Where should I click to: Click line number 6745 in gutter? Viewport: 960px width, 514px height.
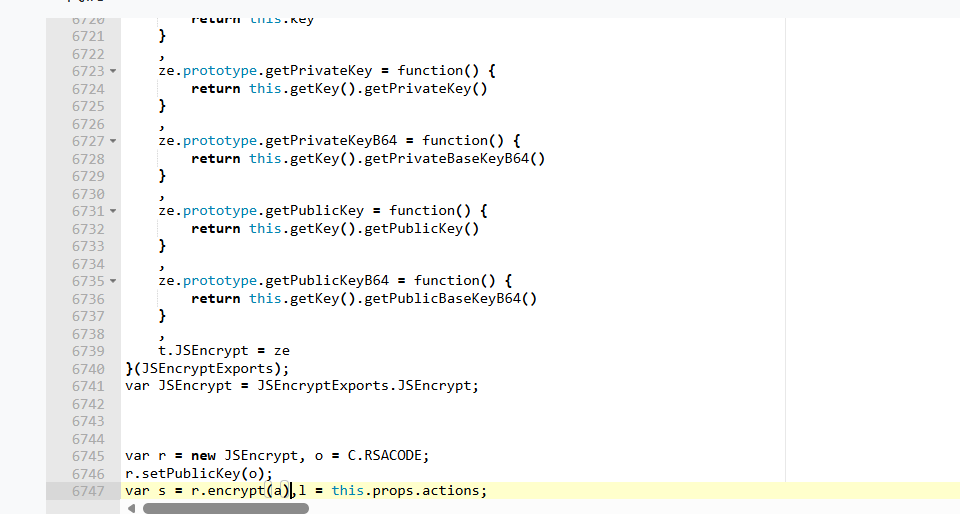pos(88,456)
